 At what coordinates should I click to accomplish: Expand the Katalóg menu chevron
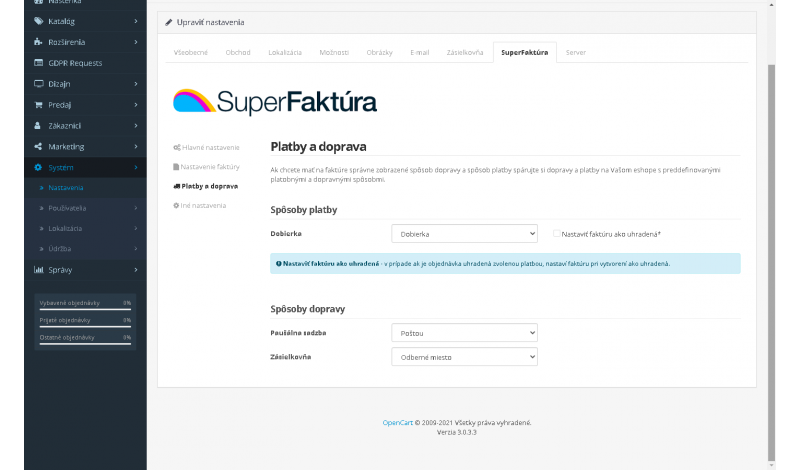[x=136, y=21]
